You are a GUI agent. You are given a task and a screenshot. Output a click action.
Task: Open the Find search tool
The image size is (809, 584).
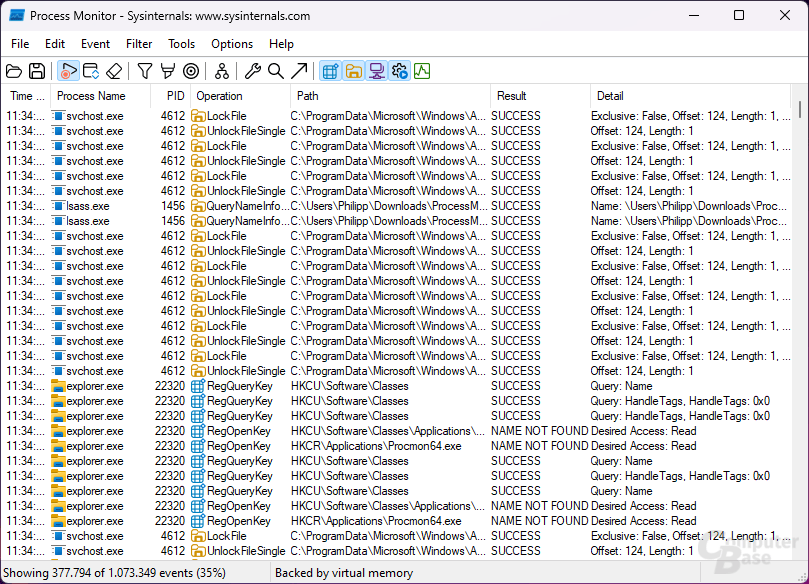275,71
